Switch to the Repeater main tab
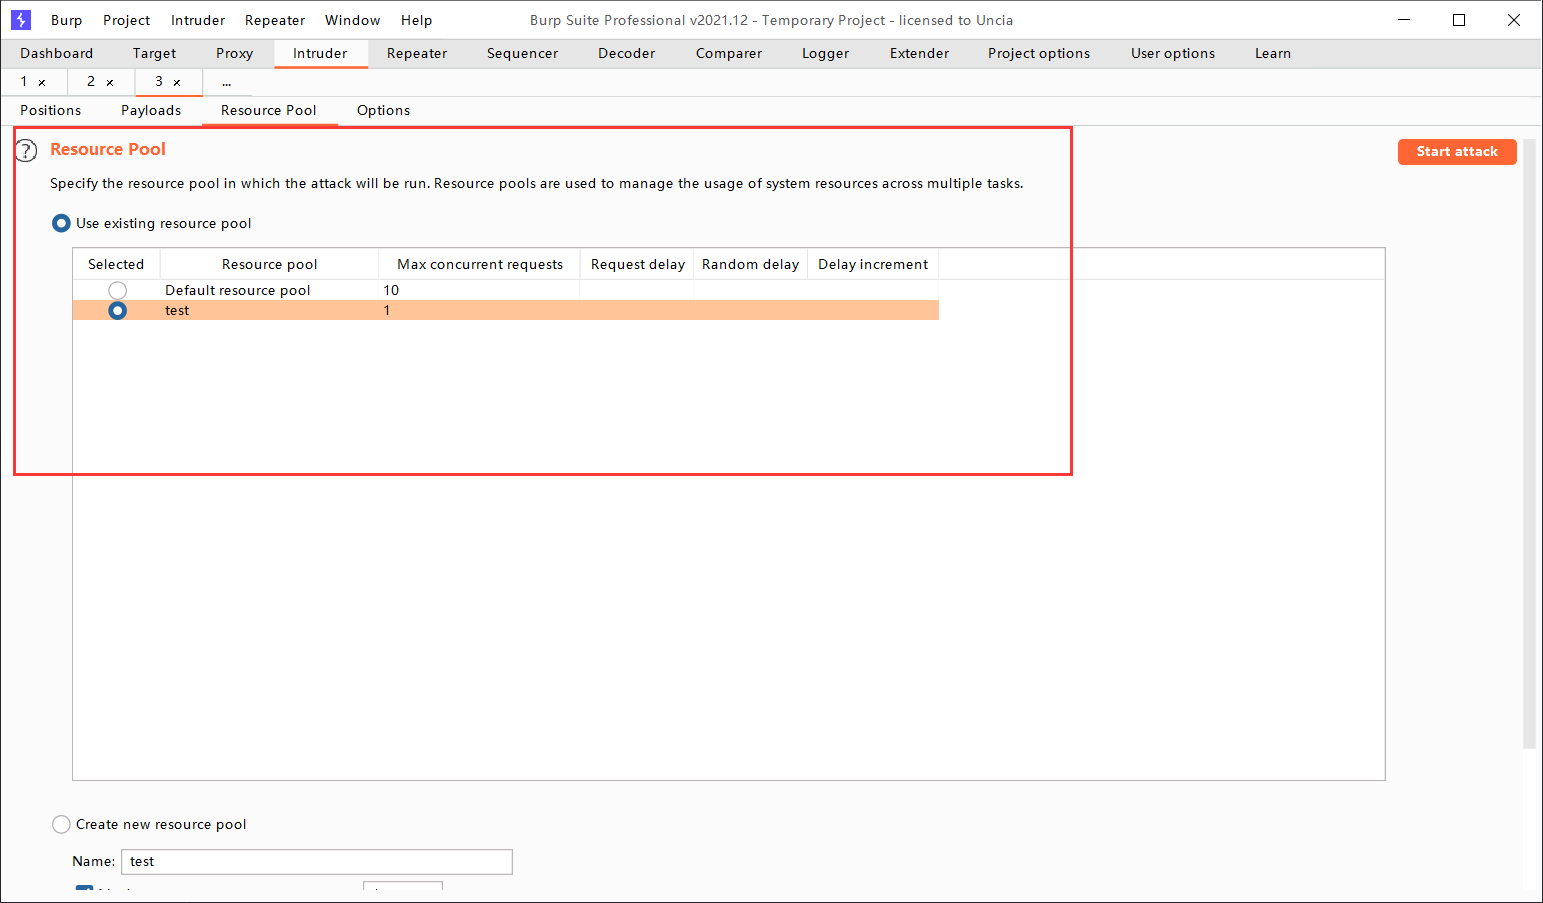Viewport: 1543px width, 903px height. (417, 54)
